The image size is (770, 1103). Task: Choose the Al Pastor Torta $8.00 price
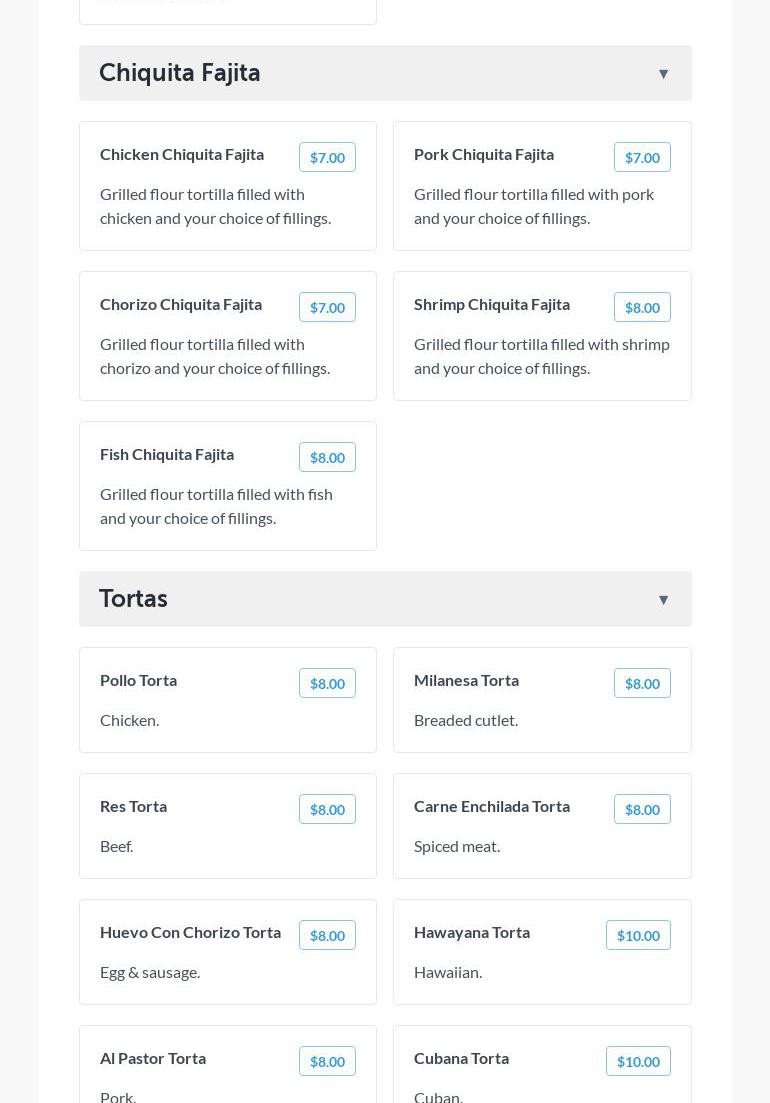pos(327,1062)
